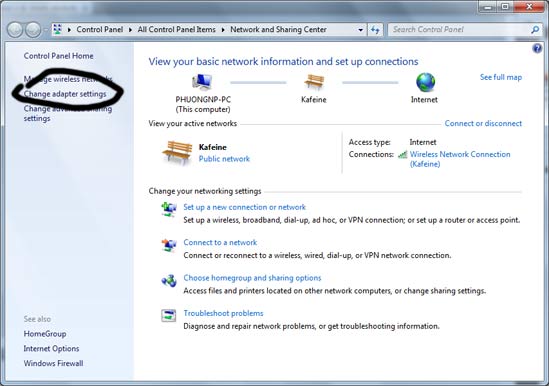This screenshot has height=386, width=549.
Task: Open Windows Firewall under See also
Action: pos(53,363)
